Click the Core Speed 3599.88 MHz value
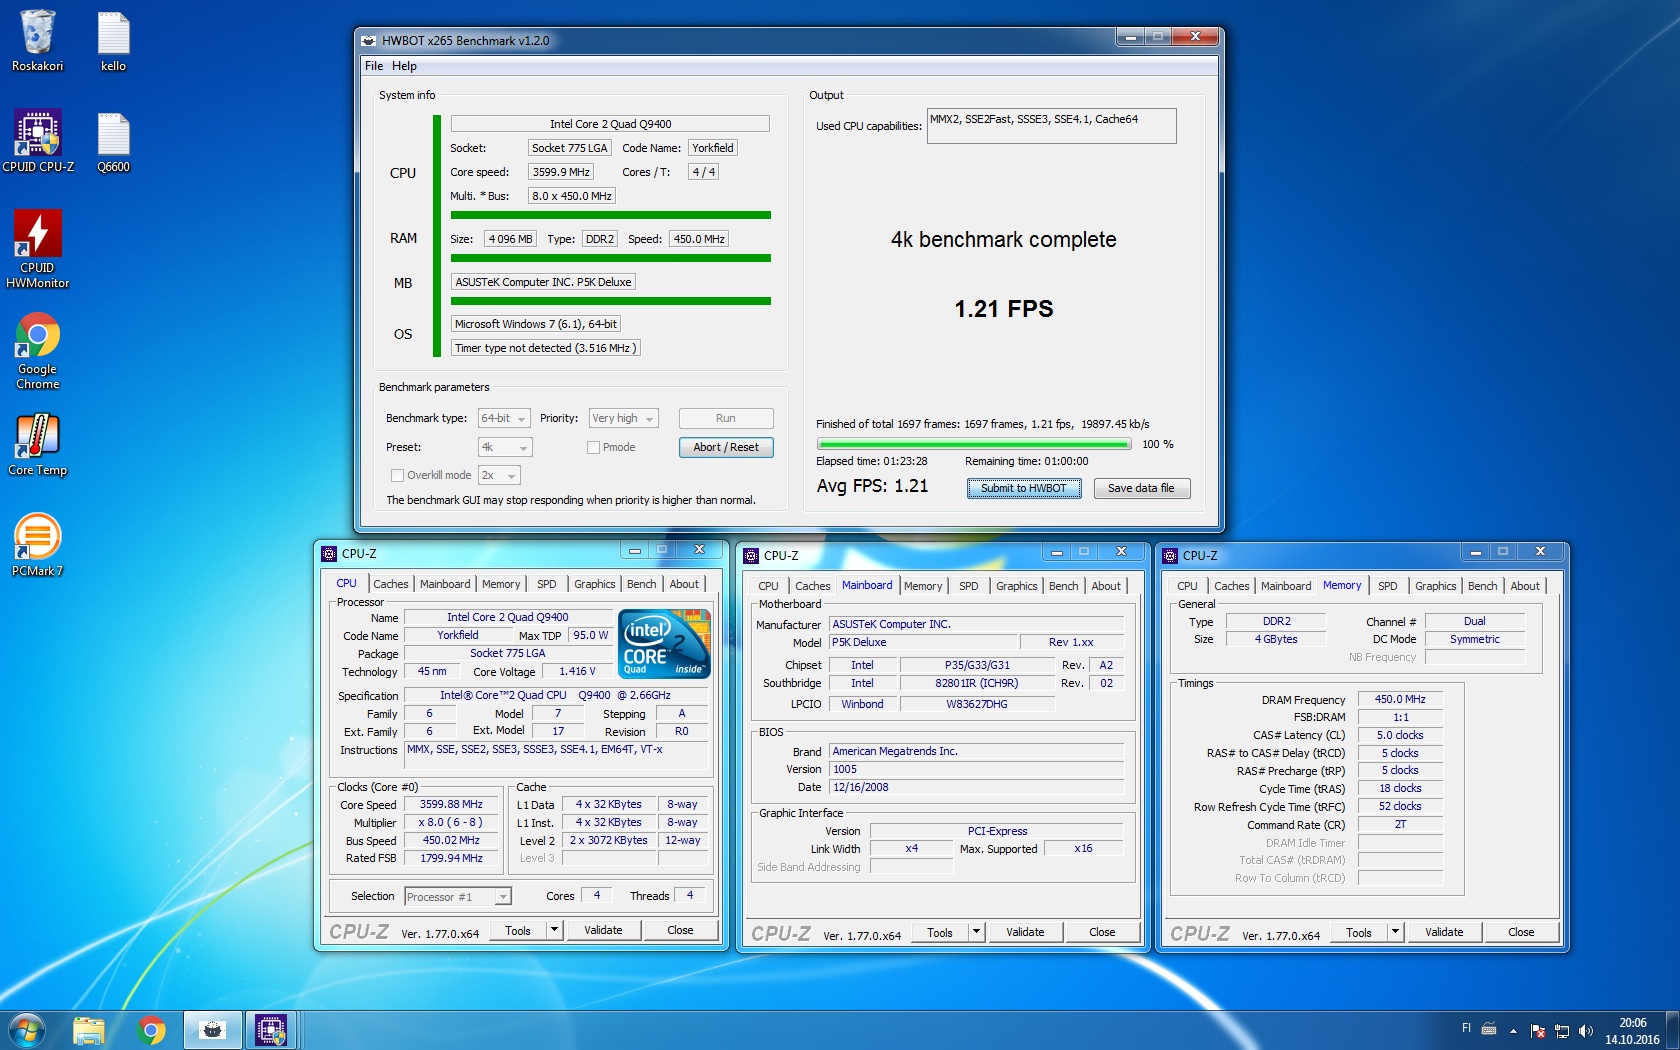This screenshot has width=1680, height=1050. pyautogui.click(x=451, y=804)
